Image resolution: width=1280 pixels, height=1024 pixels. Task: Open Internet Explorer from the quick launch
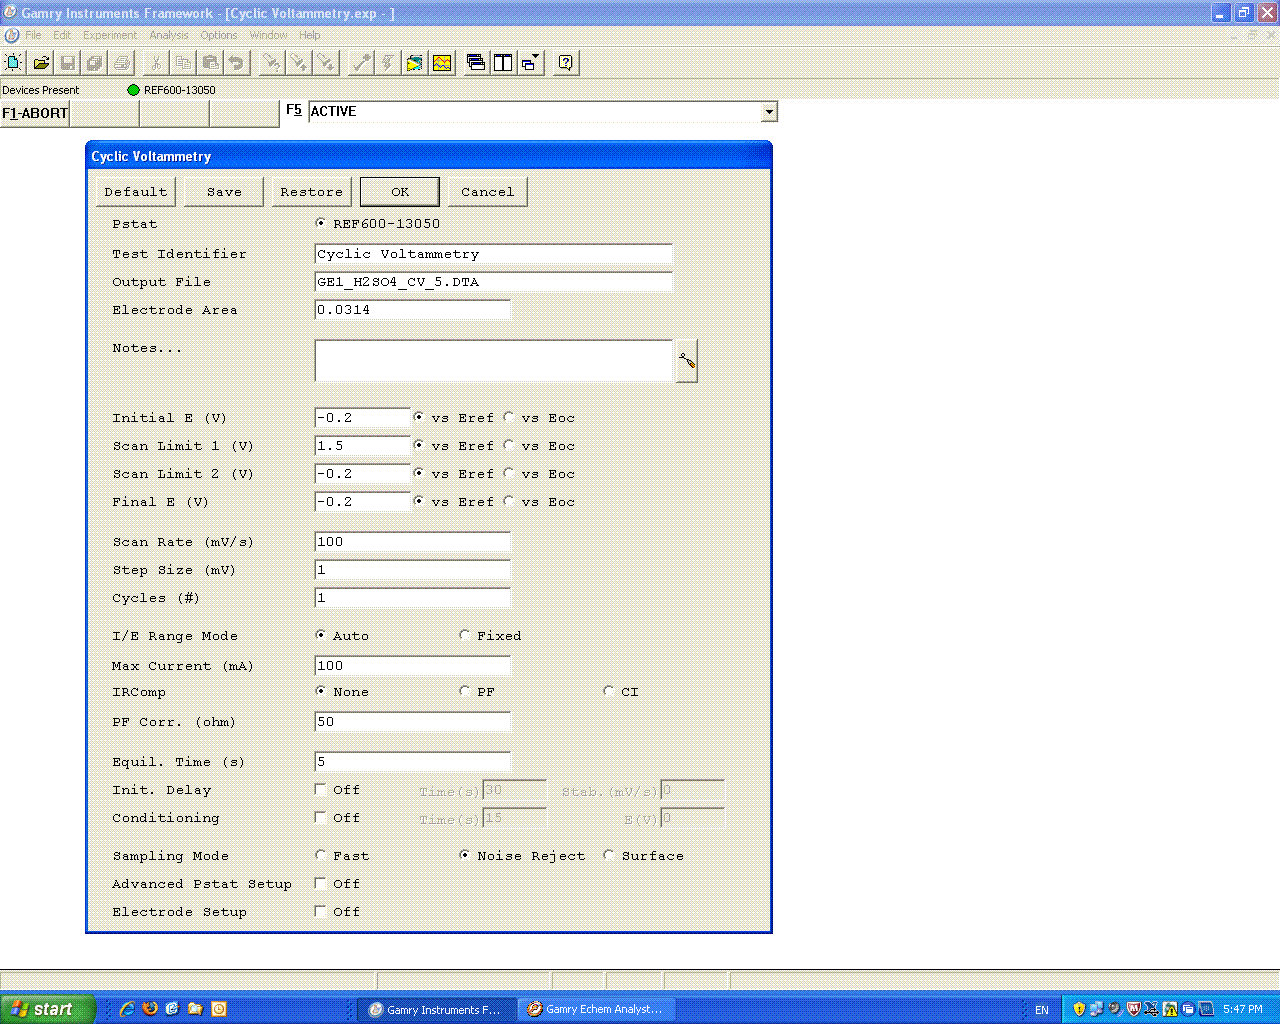127,1009
